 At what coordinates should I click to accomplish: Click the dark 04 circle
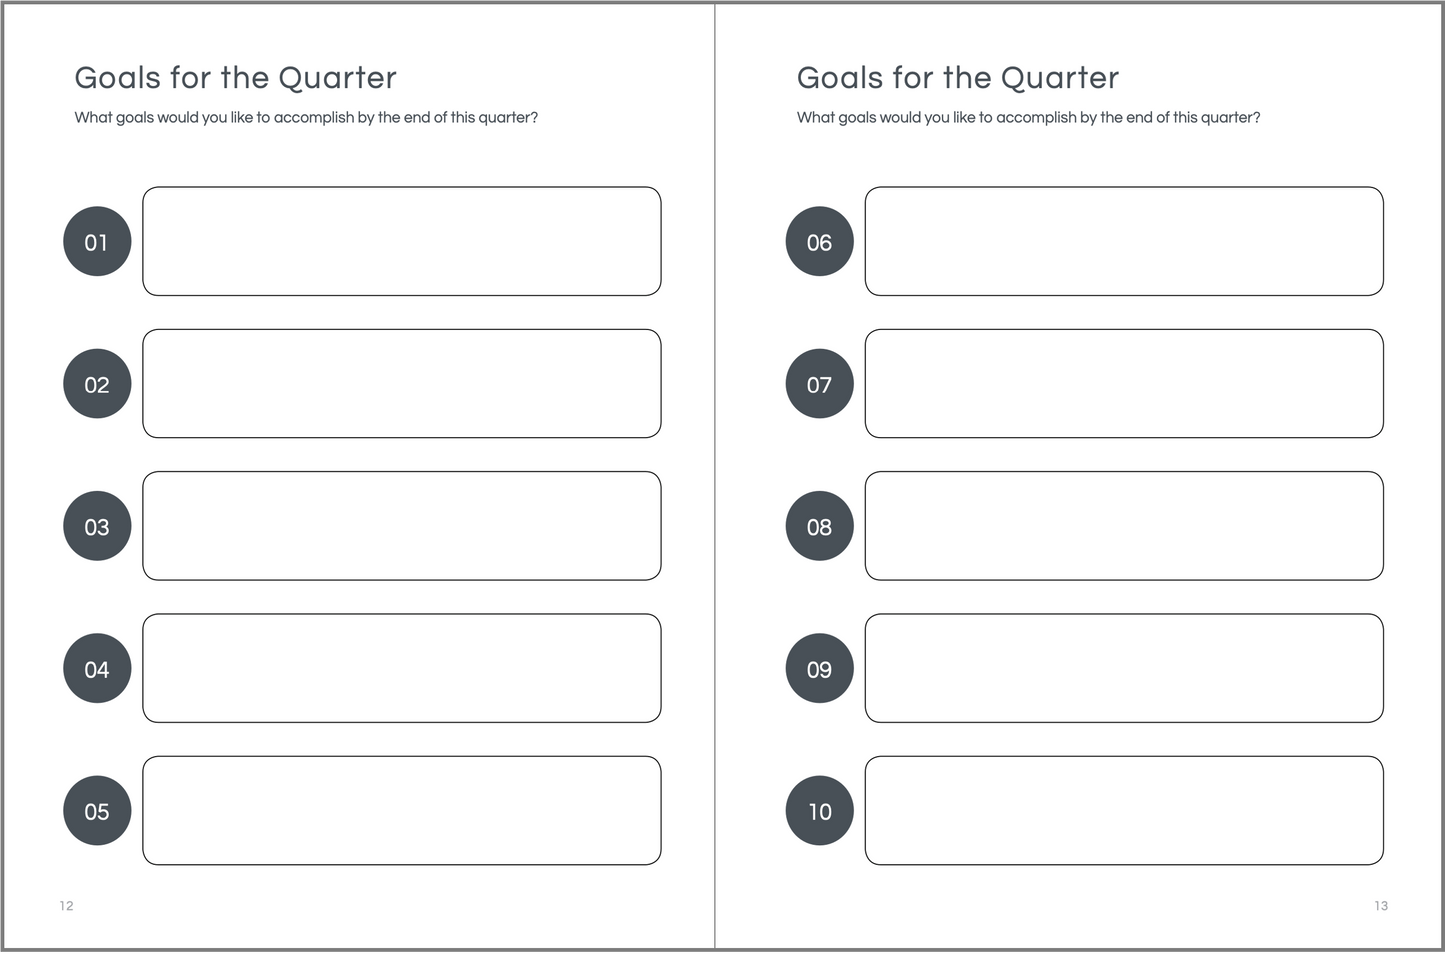(x=97, y=668)
